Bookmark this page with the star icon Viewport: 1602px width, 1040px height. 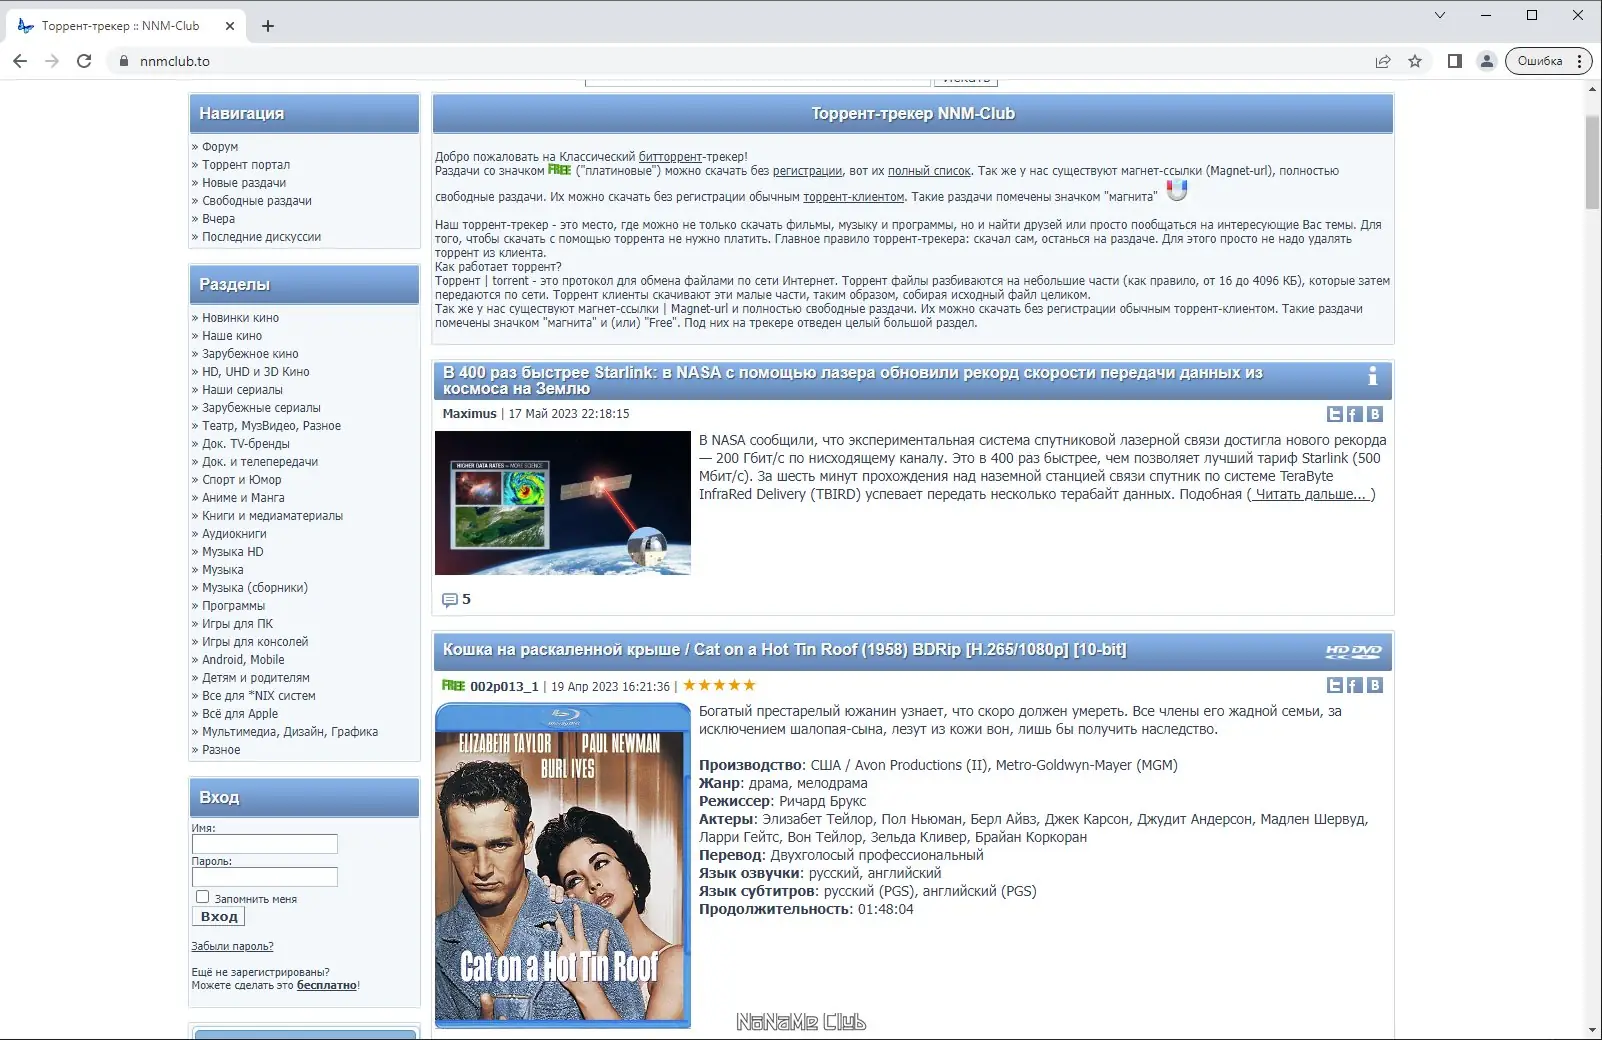click(x=1415, y=61)
